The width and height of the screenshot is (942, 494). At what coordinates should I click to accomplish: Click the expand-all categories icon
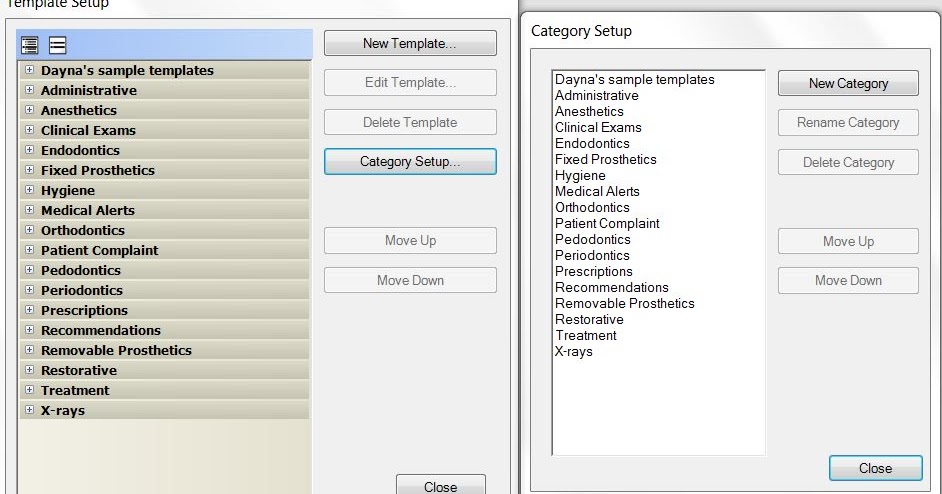29,45
